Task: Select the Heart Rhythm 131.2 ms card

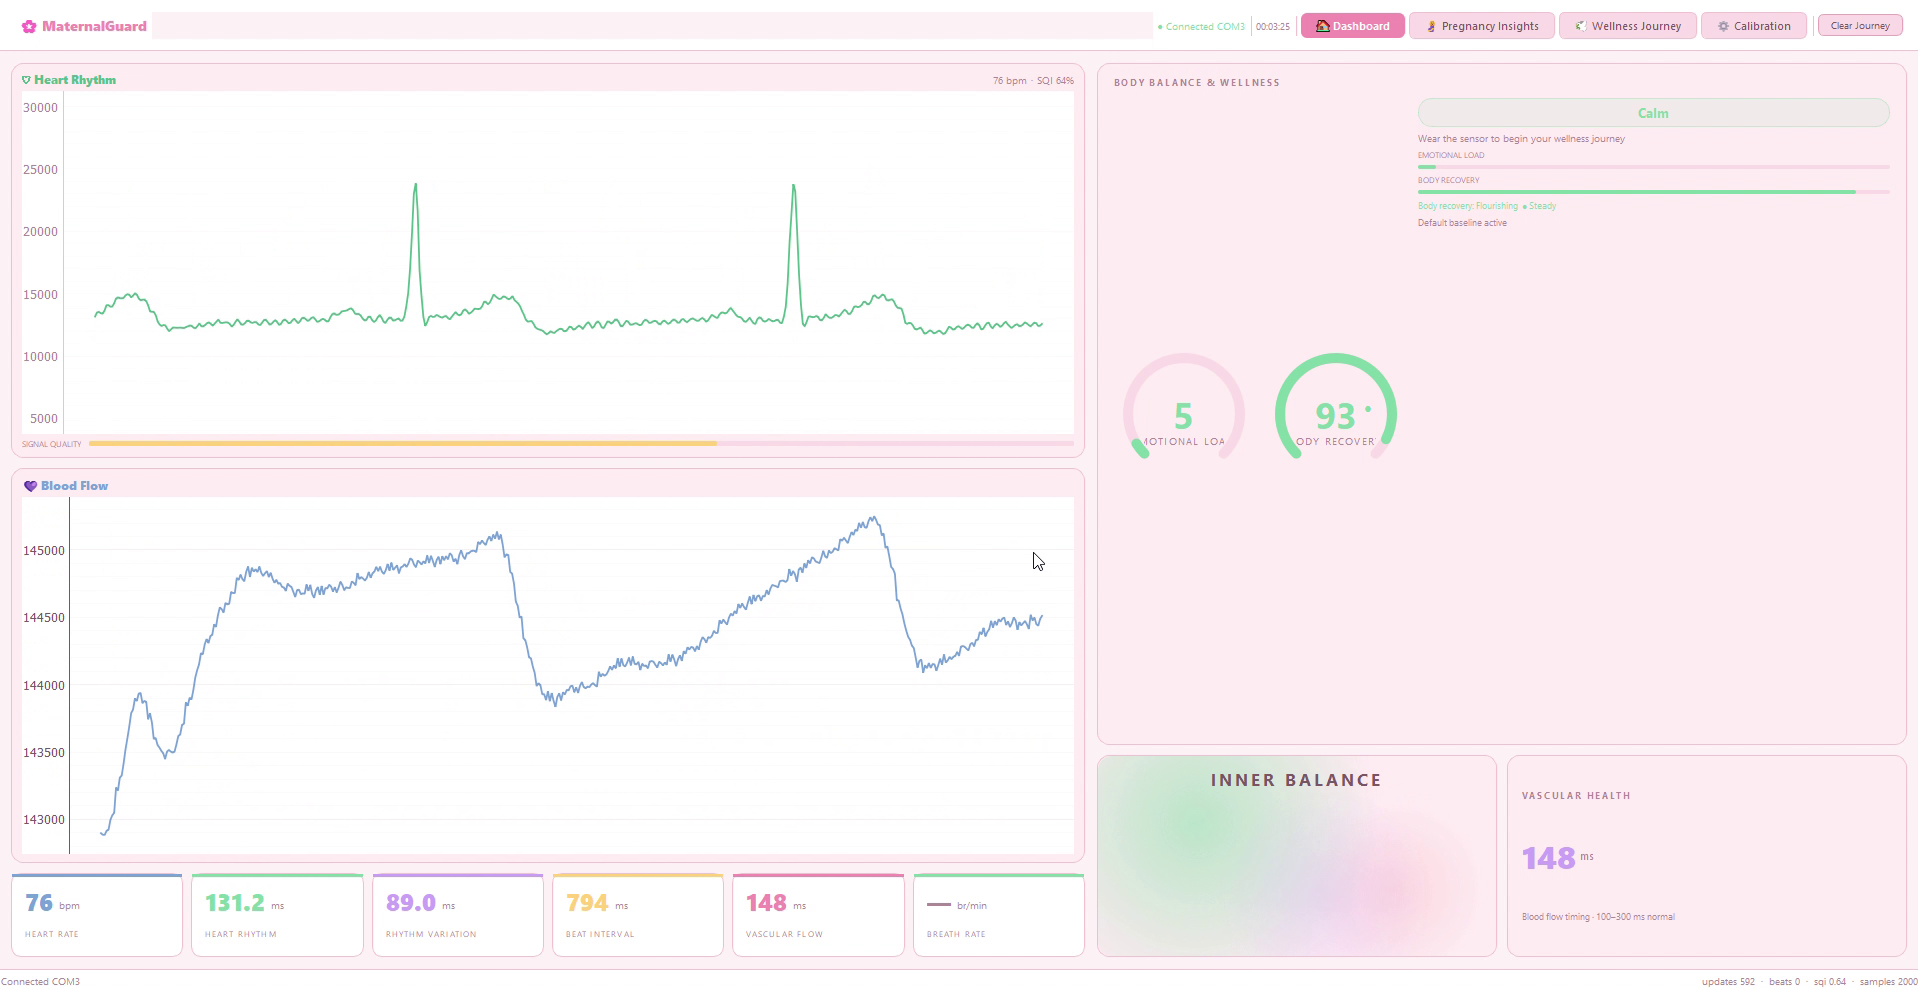Action: tap(277, 915)
